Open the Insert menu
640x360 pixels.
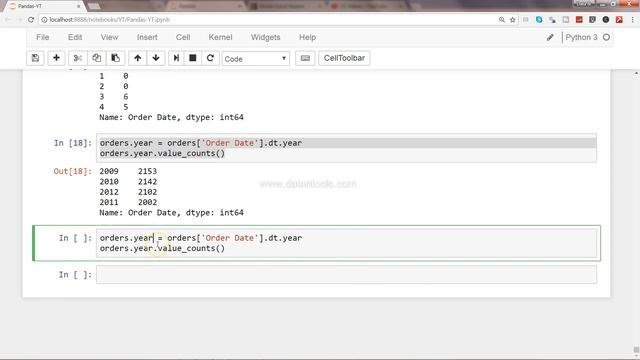point(147,37)
